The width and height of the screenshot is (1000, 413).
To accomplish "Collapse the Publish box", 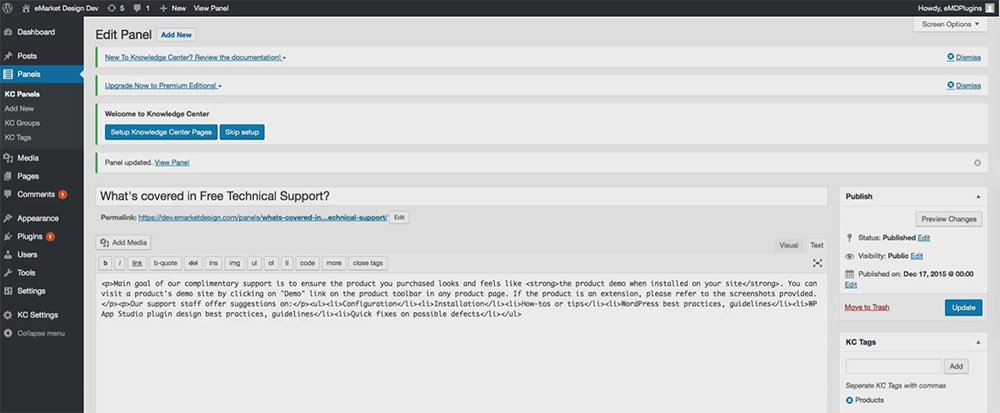I will (x=978, y=197).
